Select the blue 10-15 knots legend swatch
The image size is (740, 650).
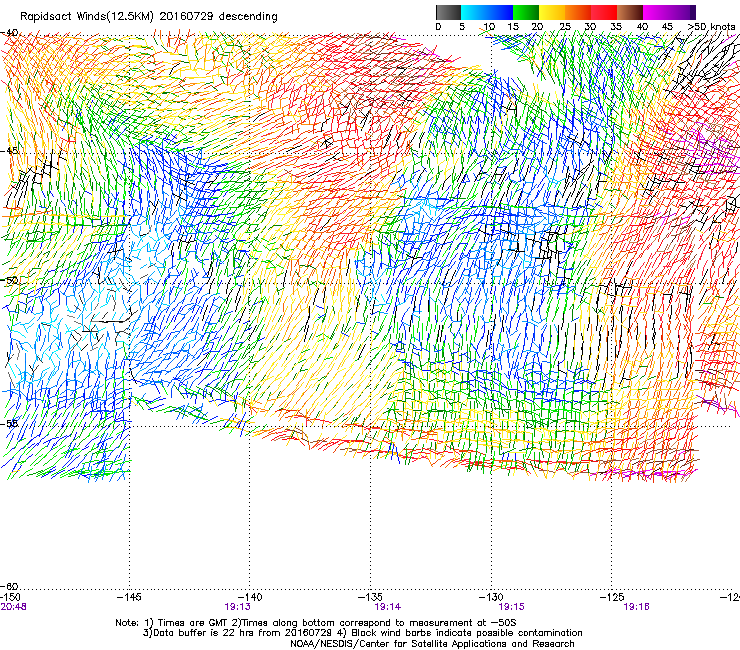pos(500,12)
